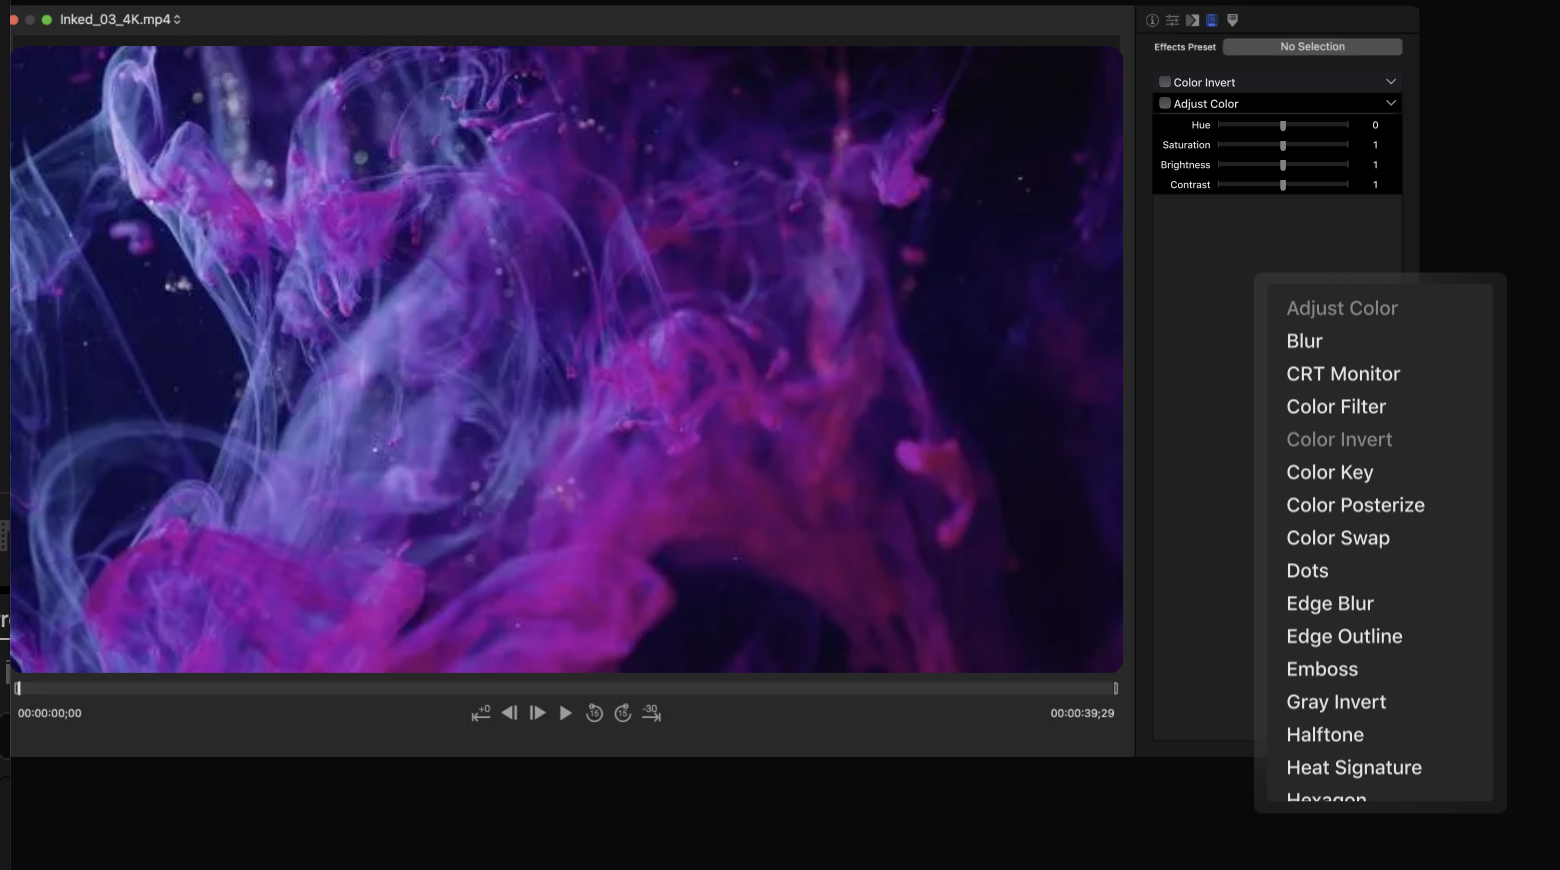Image resolution: width=1560 pixels, height=870 pixels.
Task: Choose Heat Signature from effects list
Action: click(x=1354, y=768)
